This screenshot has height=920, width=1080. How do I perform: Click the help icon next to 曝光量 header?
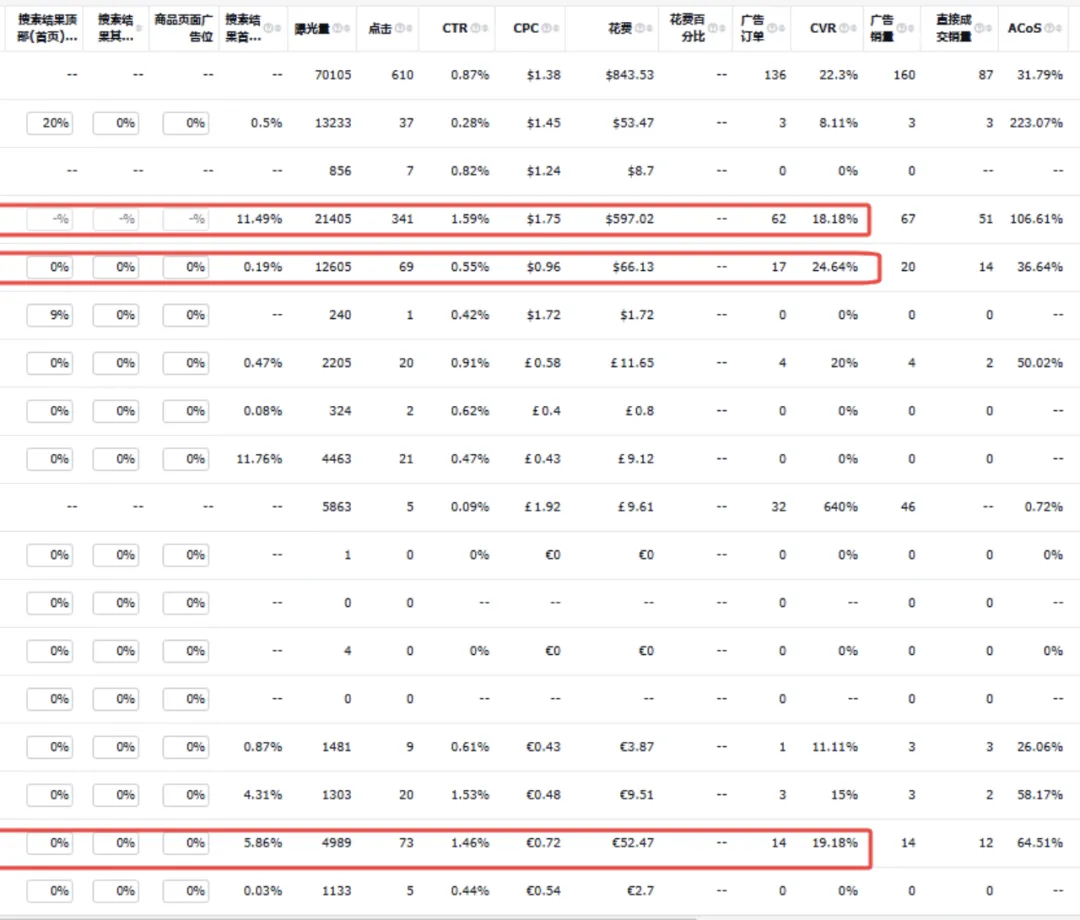point(338,28)
